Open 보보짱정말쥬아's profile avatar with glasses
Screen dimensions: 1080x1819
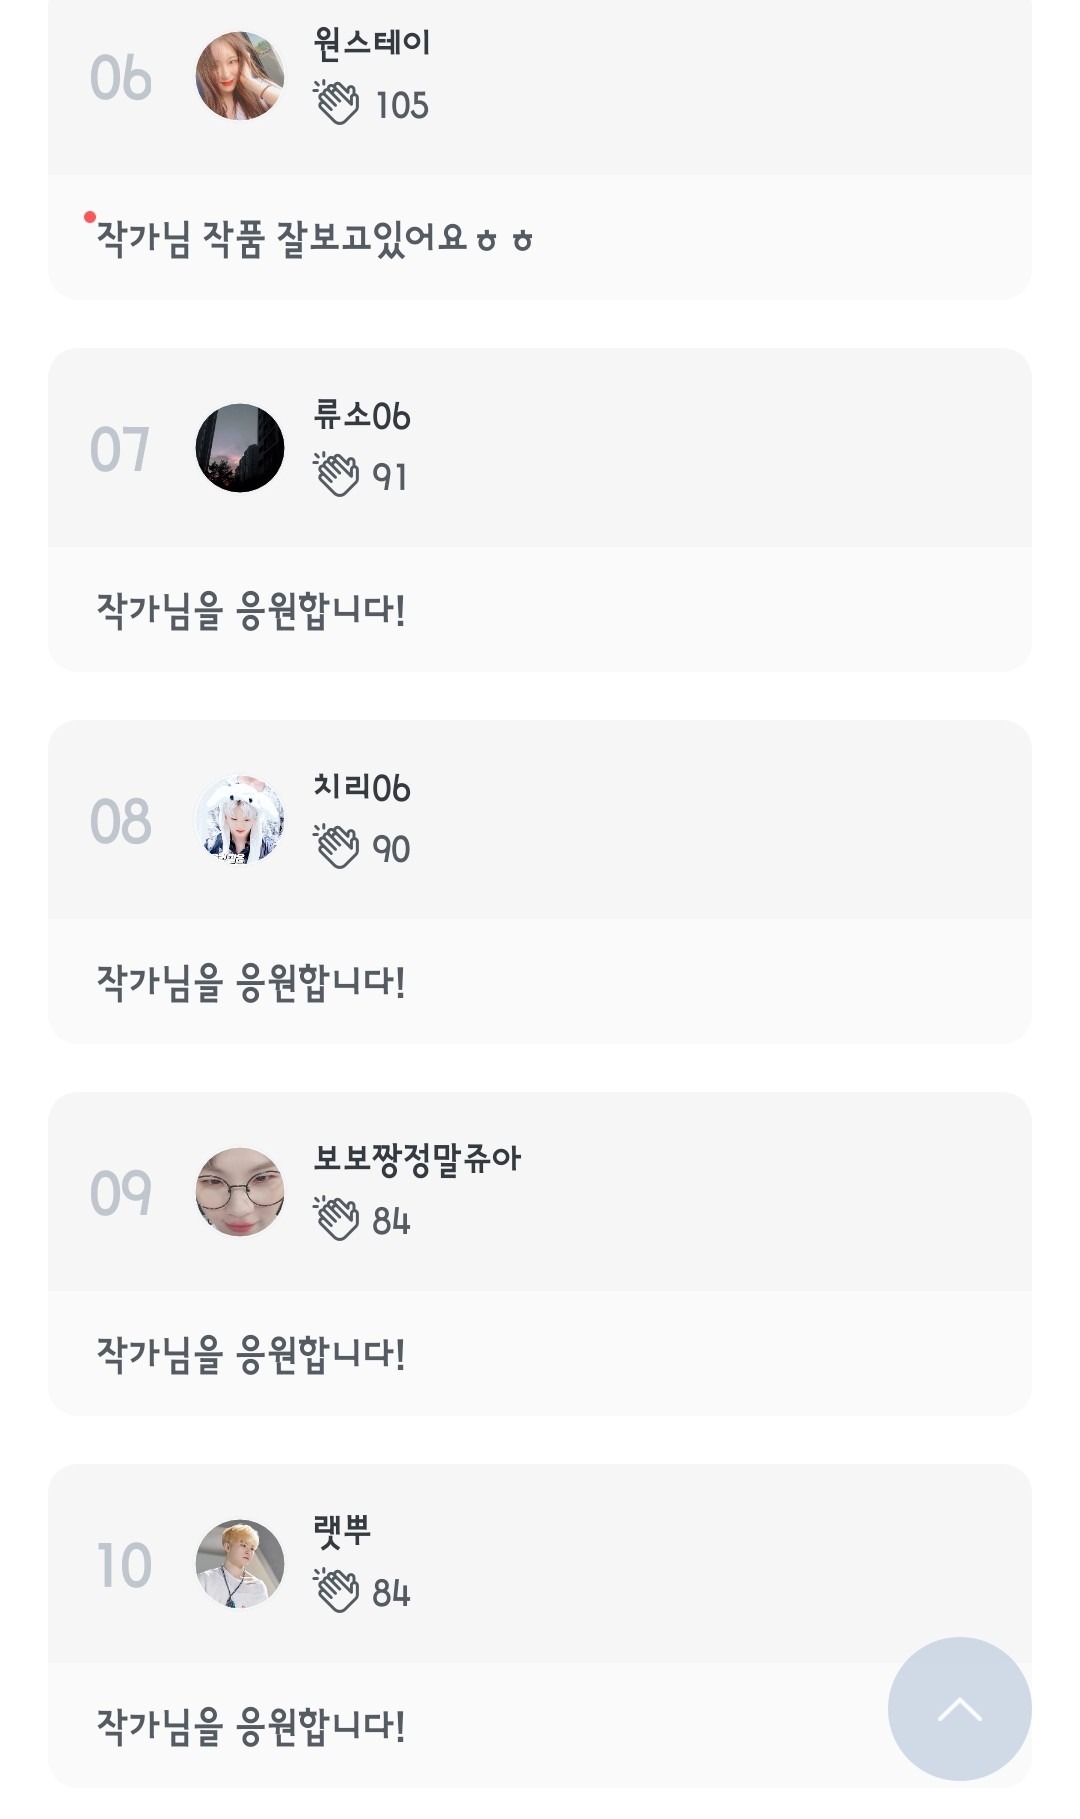240,1192
